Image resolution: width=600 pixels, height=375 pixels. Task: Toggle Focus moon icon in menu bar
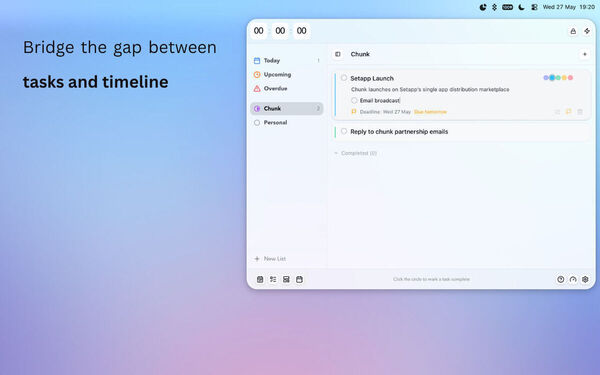pyautogui.click(x=521, y=7)
